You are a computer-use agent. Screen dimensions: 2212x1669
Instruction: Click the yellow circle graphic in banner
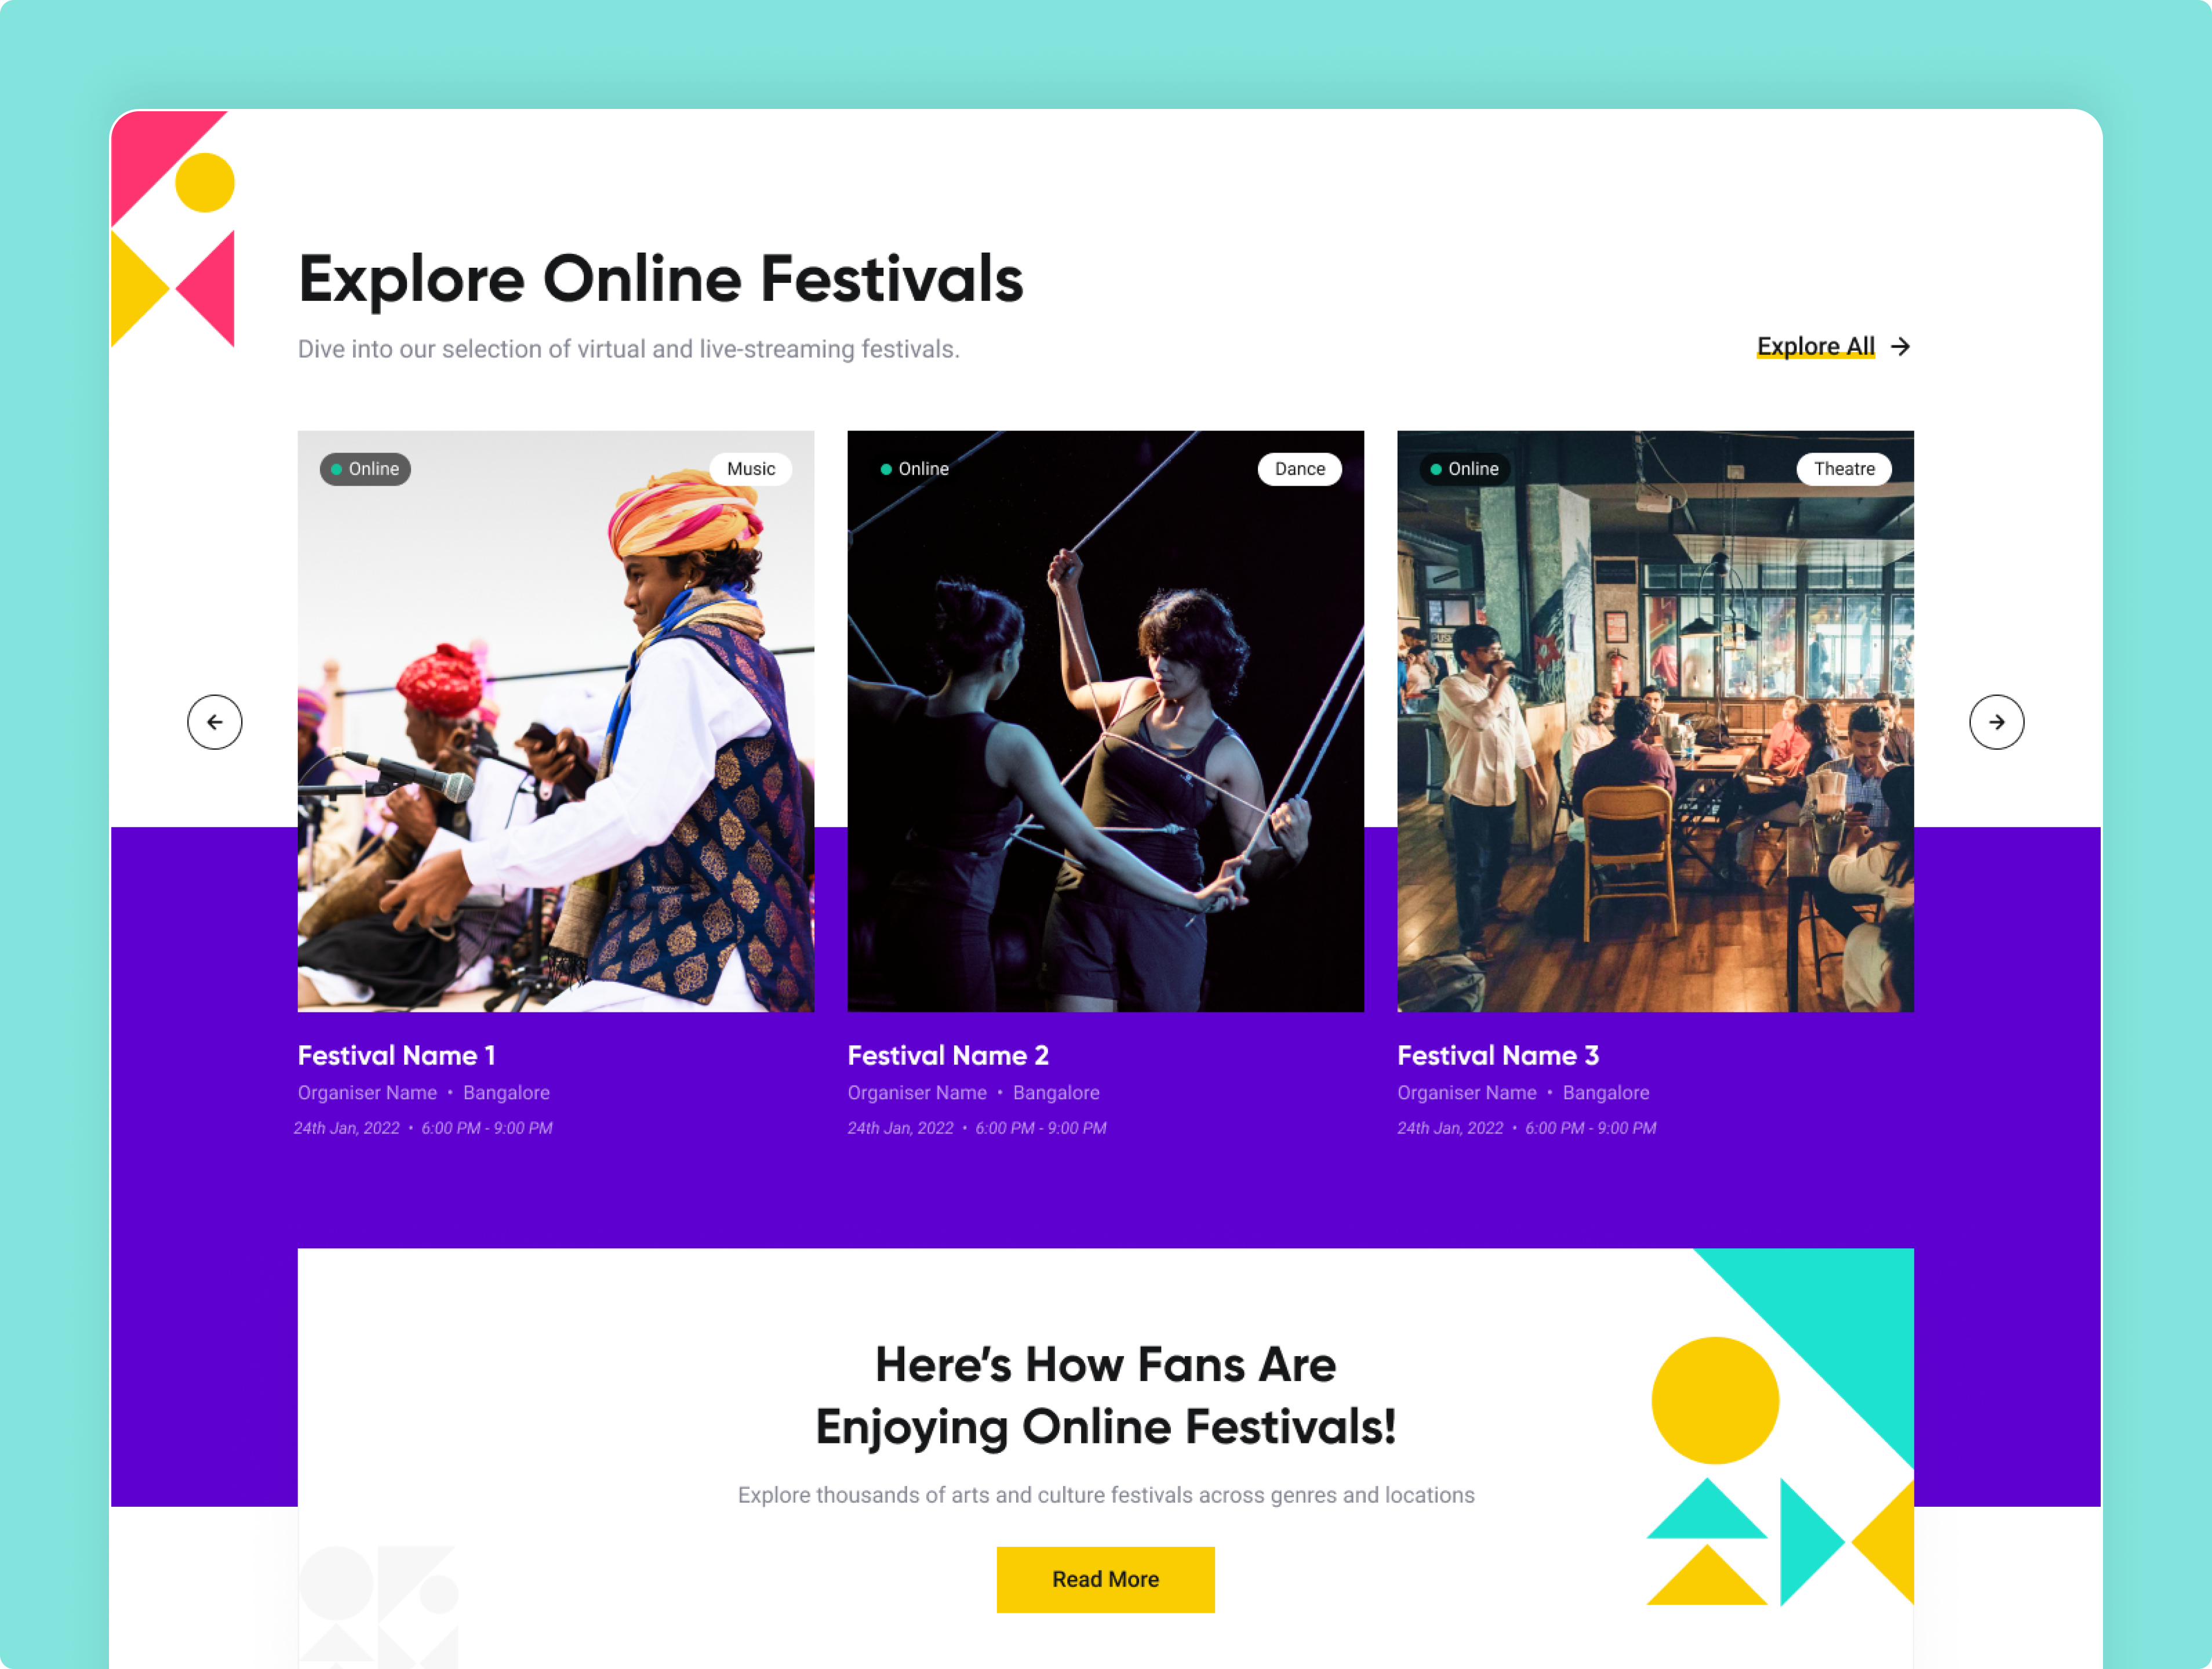(x=1715, y=1400)
